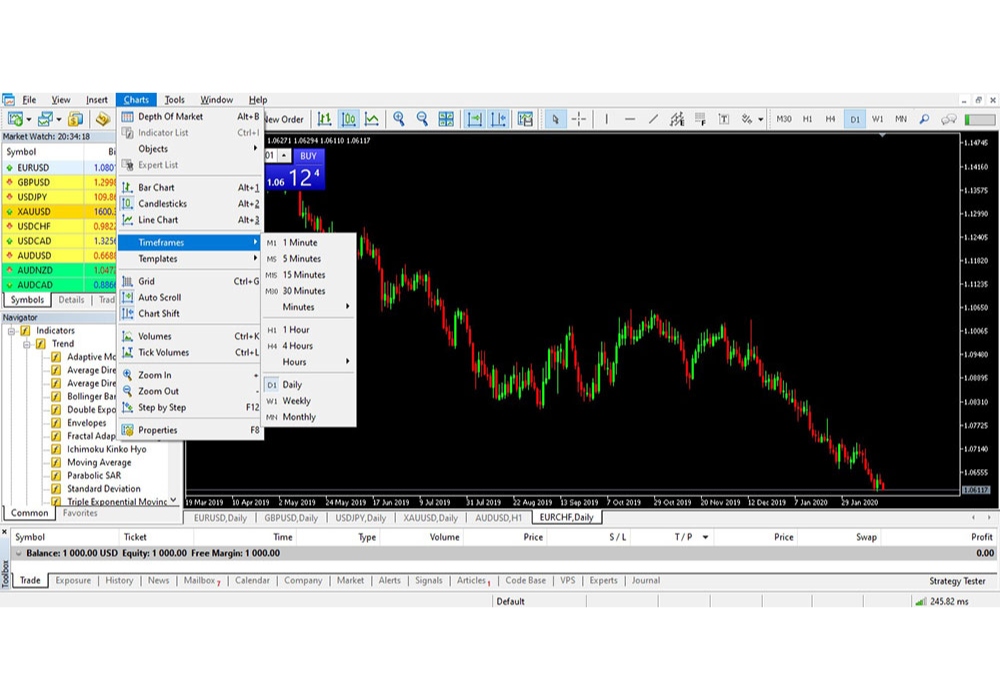Toggle Tick Volumes in Charts menu
1000x700 pixels.
click(x=191, y=353)
